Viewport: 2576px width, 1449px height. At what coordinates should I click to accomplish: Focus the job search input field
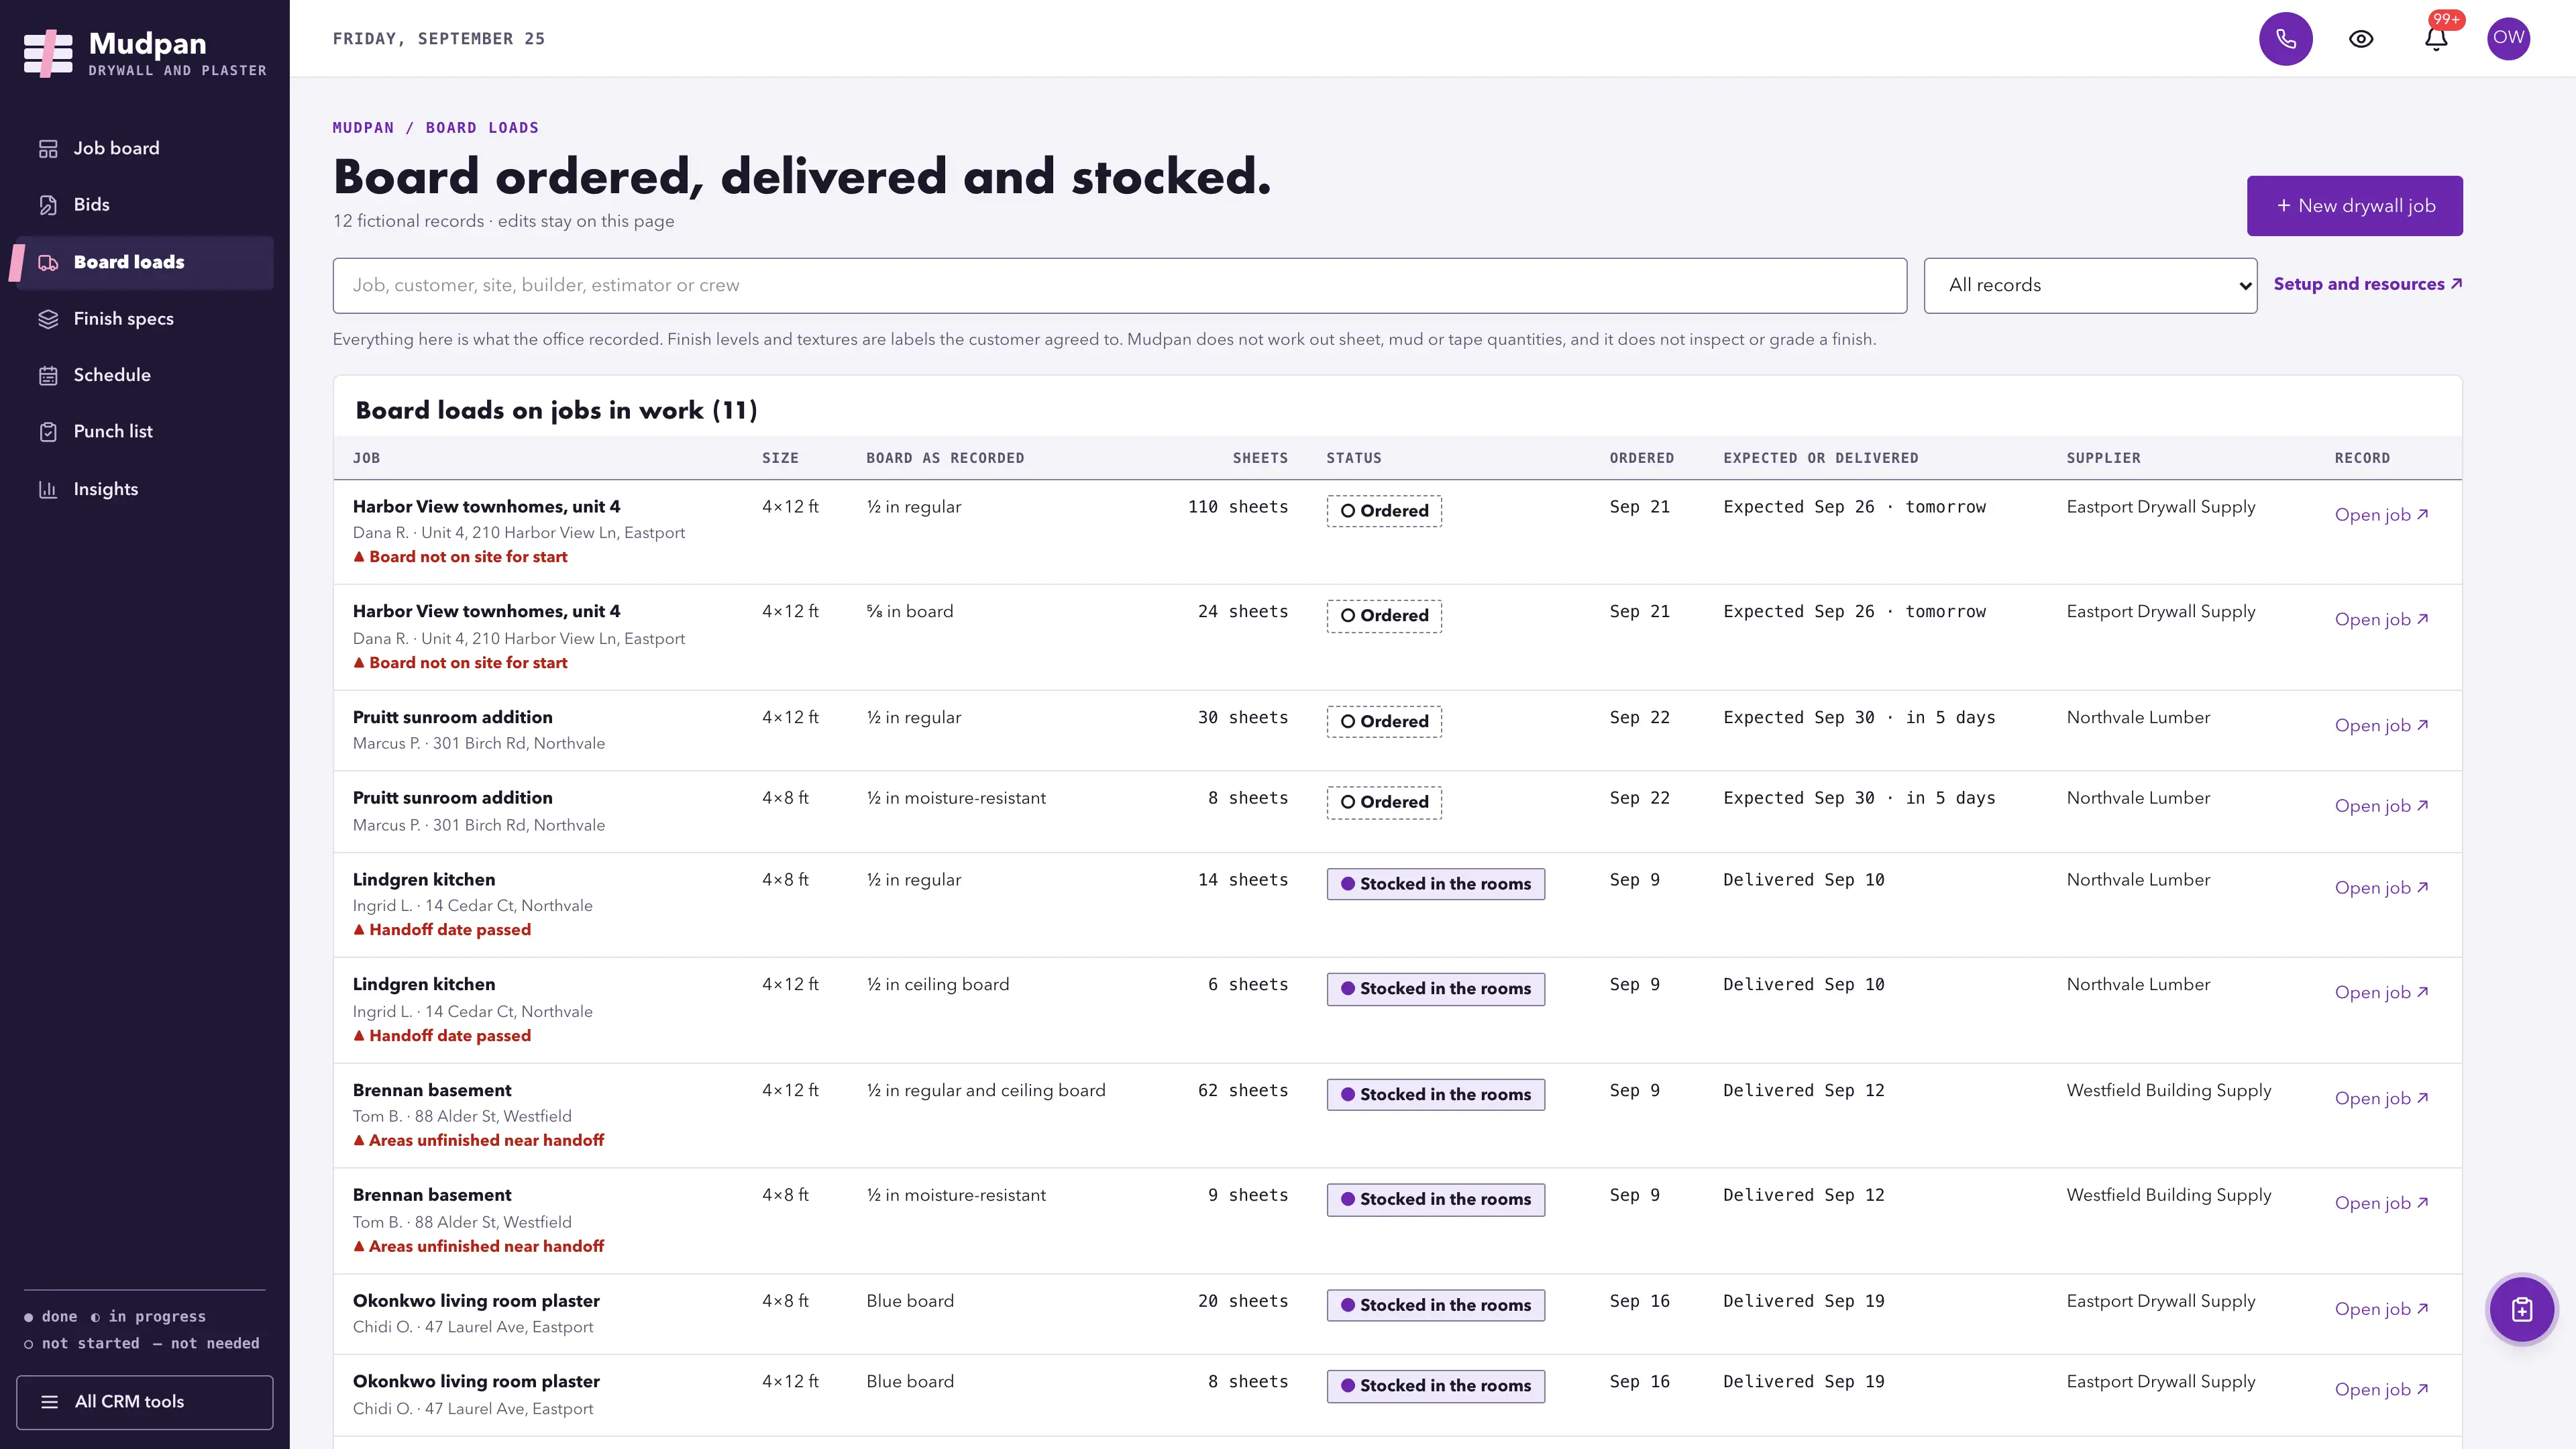click(x=1119, y=286)
